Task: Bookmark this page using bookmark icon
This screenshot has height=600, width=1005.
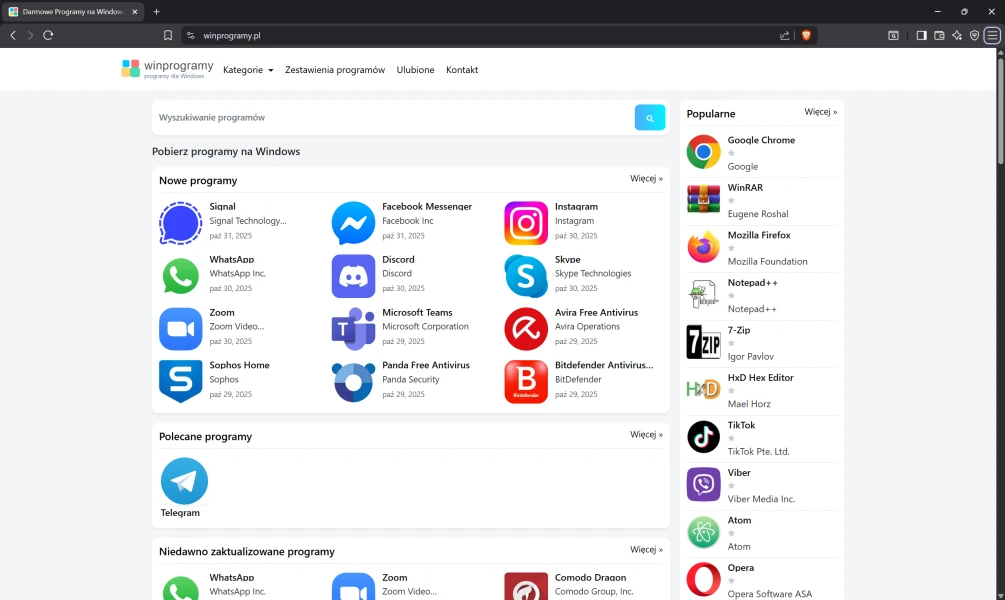Action: (x=168, y=35)
